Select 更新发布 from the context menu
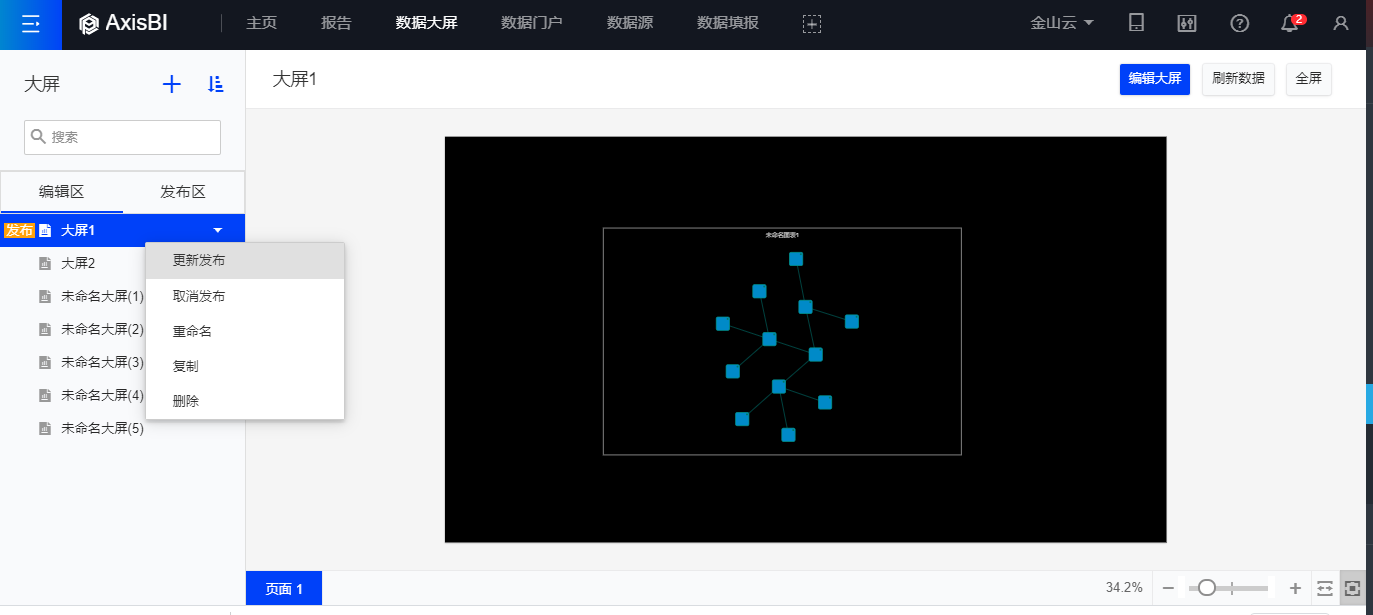The width and height of the screenshot is (1373, 615). point(245,260)
